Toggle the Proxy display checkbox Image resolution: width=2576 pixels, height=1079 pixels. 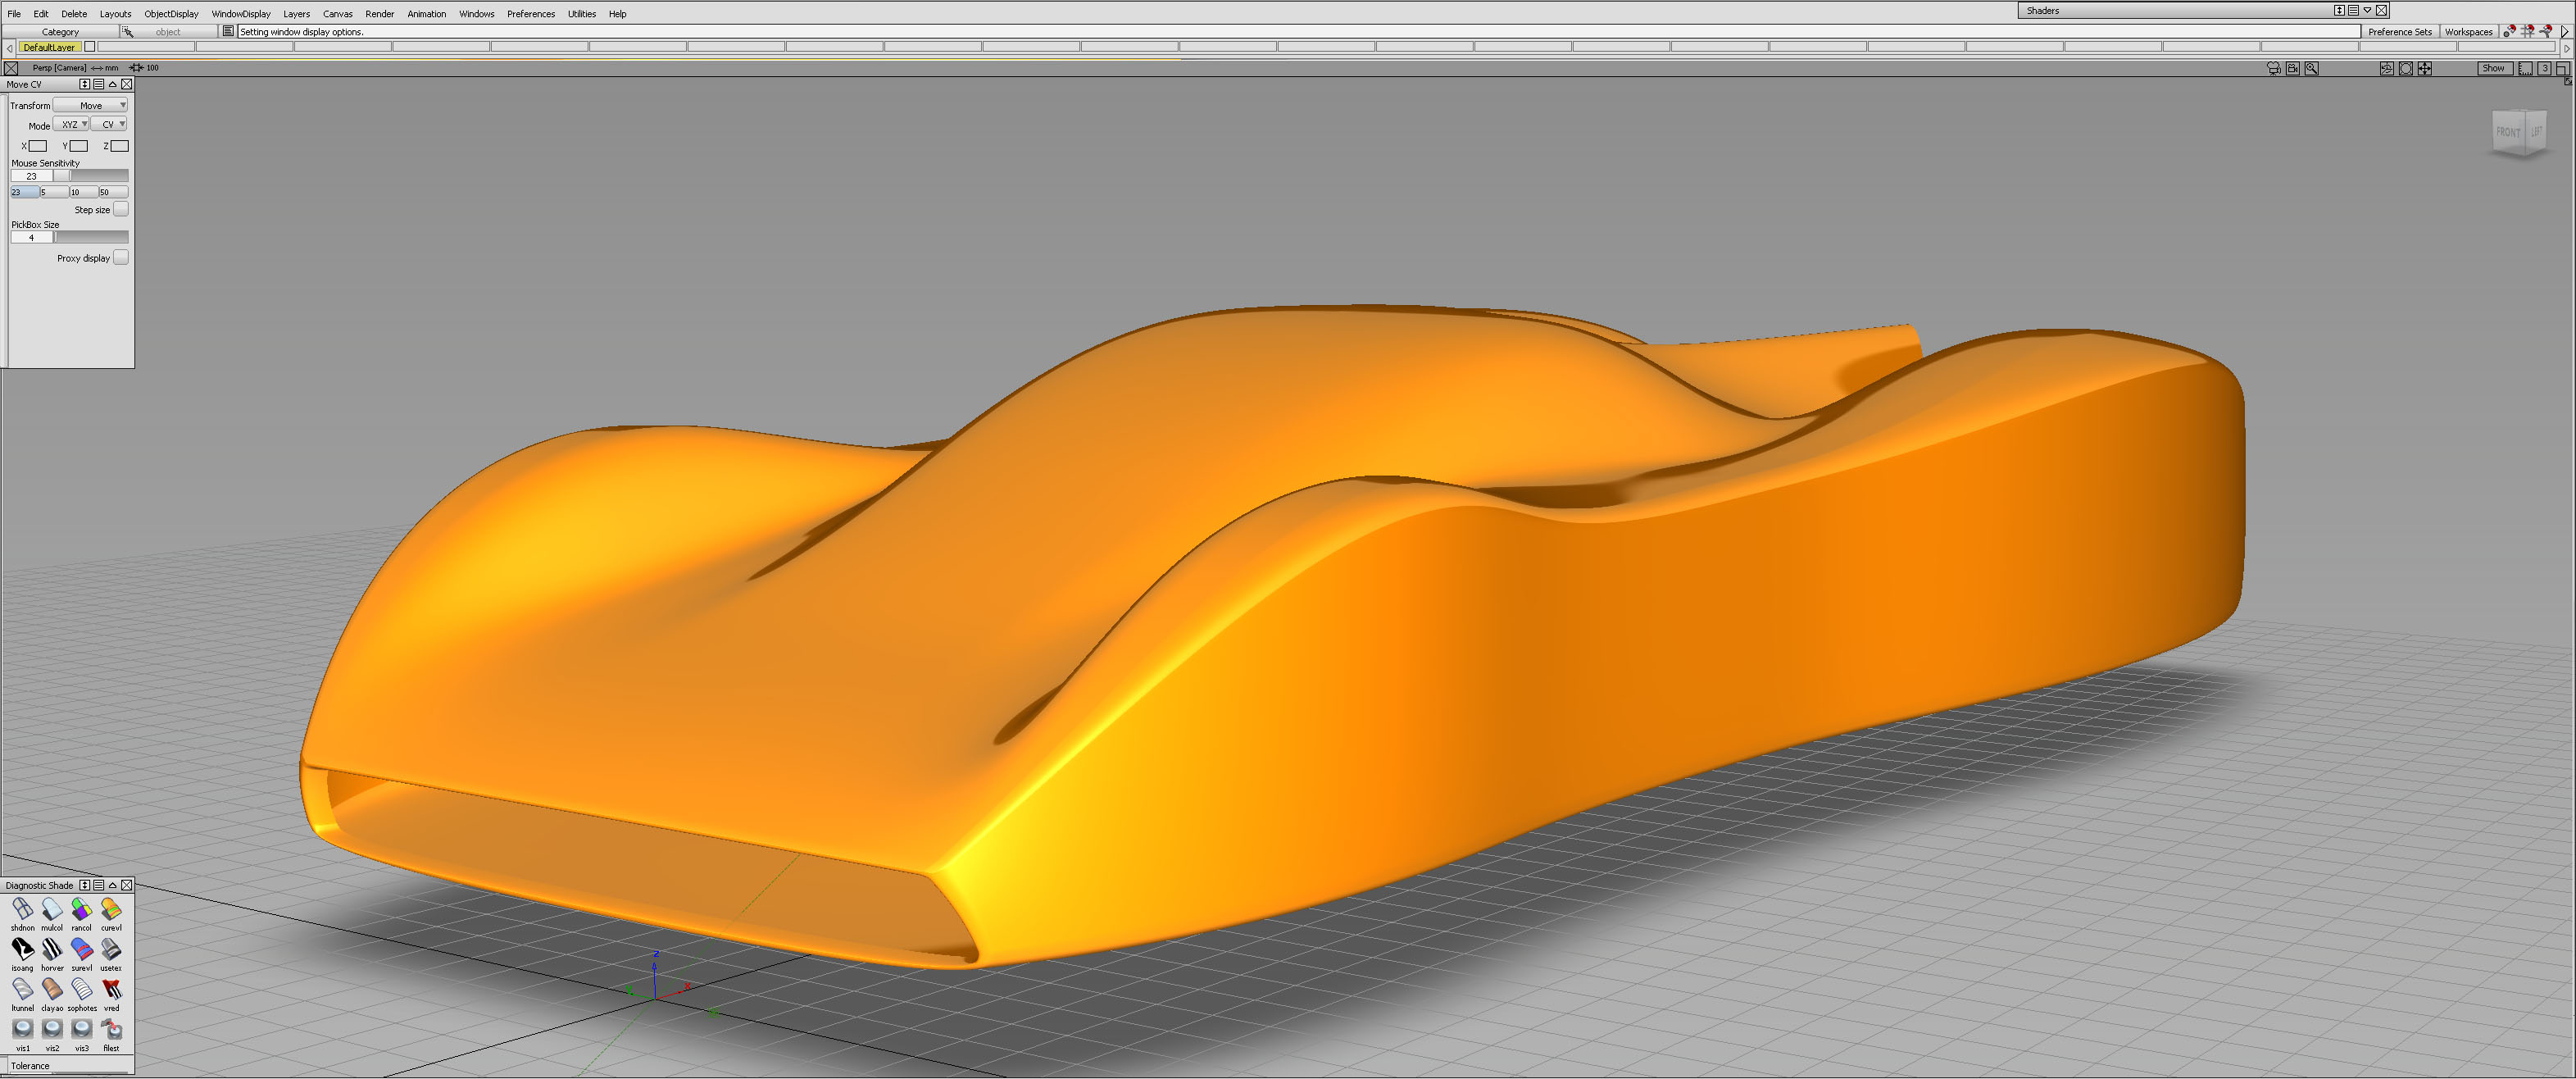pyautogui.click(x=120, y=258)
